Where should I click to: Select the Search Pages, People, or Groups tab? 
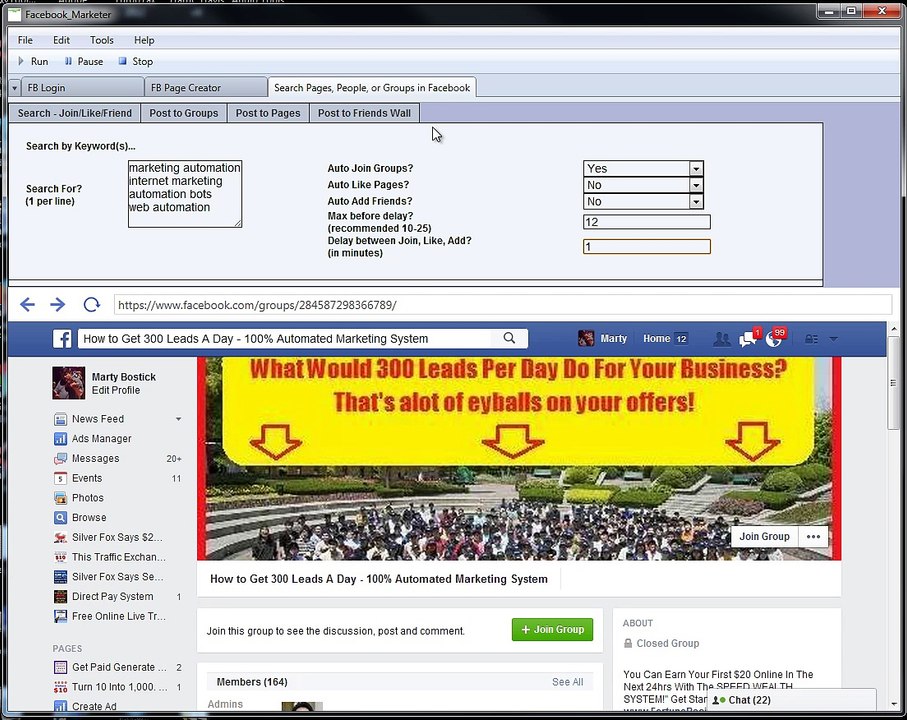tap(372, 87)
